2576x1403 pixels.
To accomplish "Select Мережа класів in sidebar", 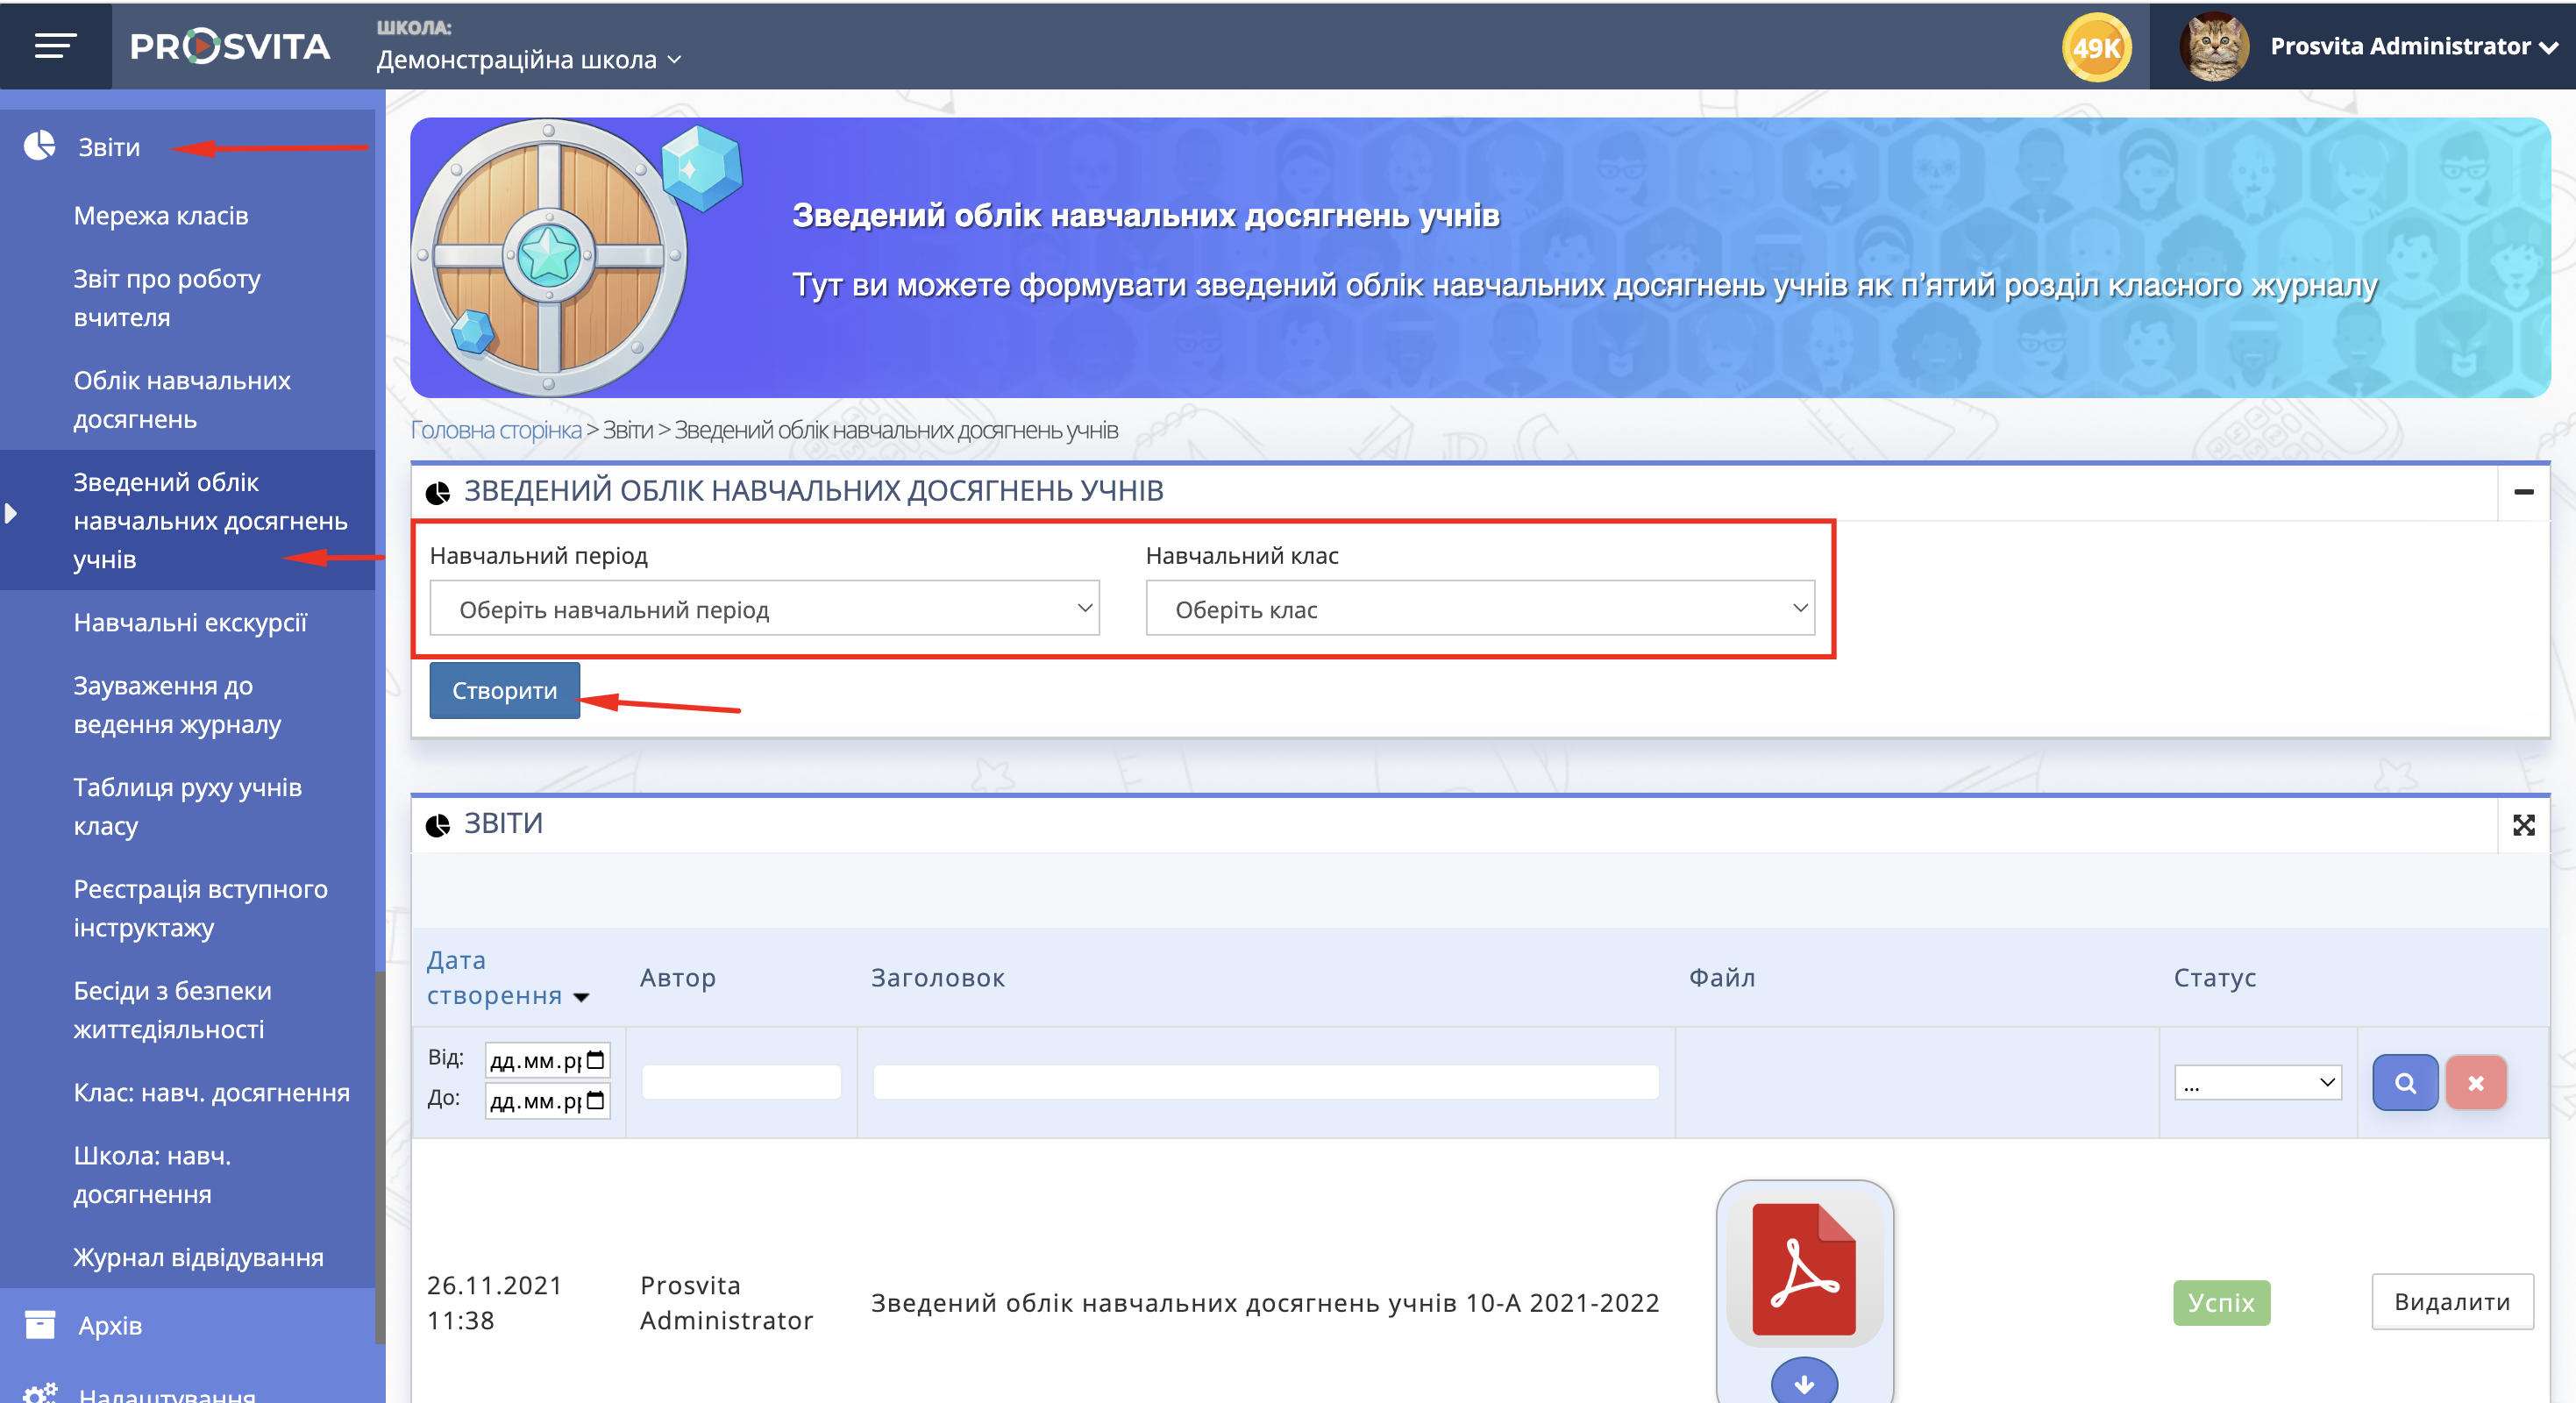I will 161,216.
